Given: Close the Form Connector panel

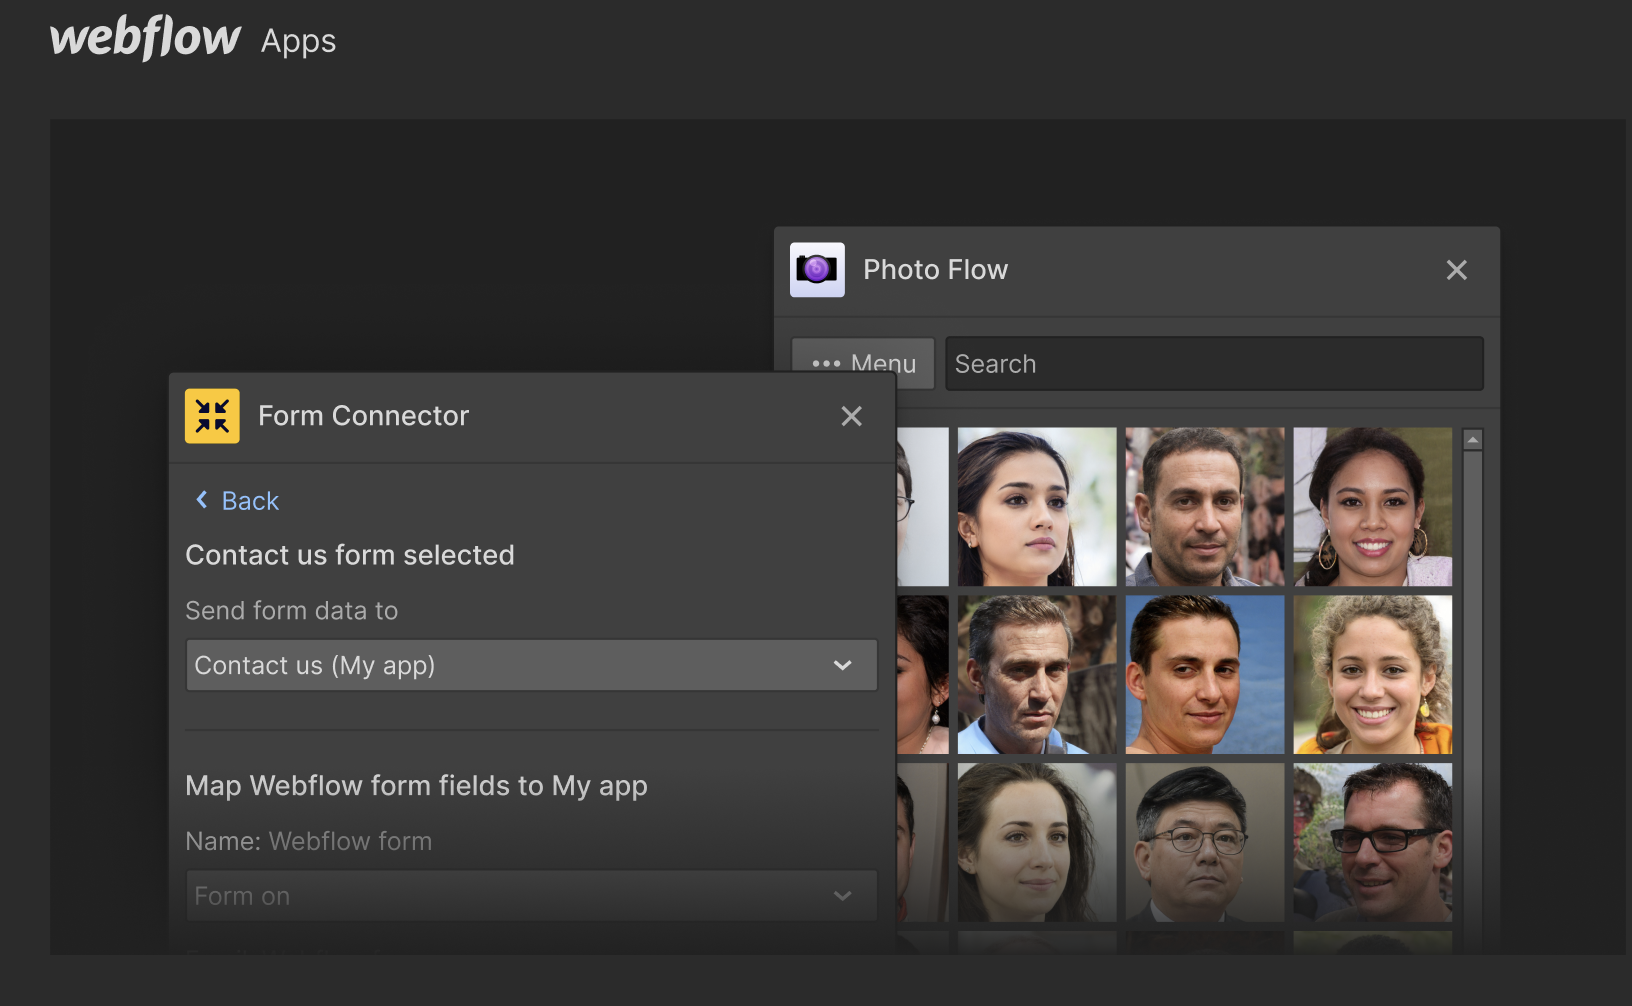Looking at the screenshot, I should pyautogui.click(x=851, y=416).
